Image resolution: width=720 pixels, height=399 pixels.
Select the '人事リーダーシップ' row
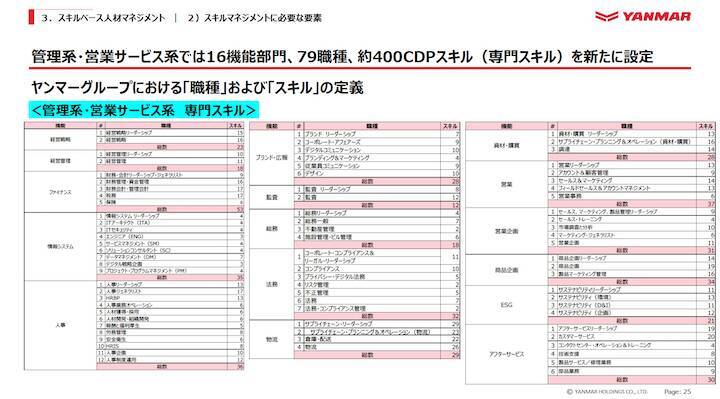tap(170, 284)
